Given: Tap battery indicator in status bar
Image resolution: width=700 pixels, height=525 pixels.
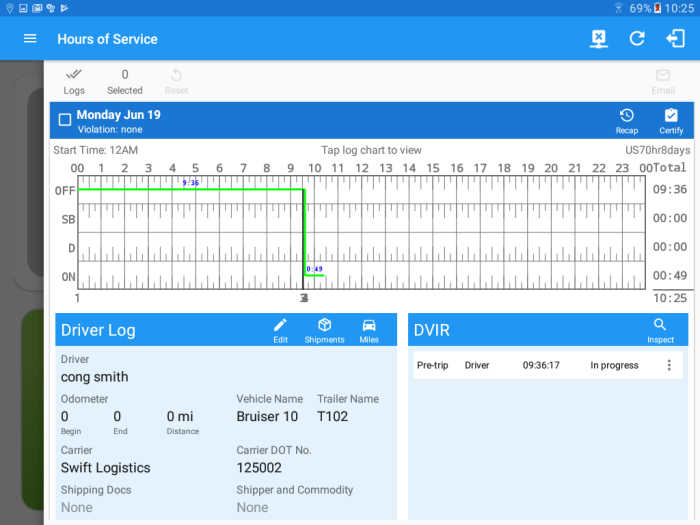Looking at the screenshot, I should 657,8.
